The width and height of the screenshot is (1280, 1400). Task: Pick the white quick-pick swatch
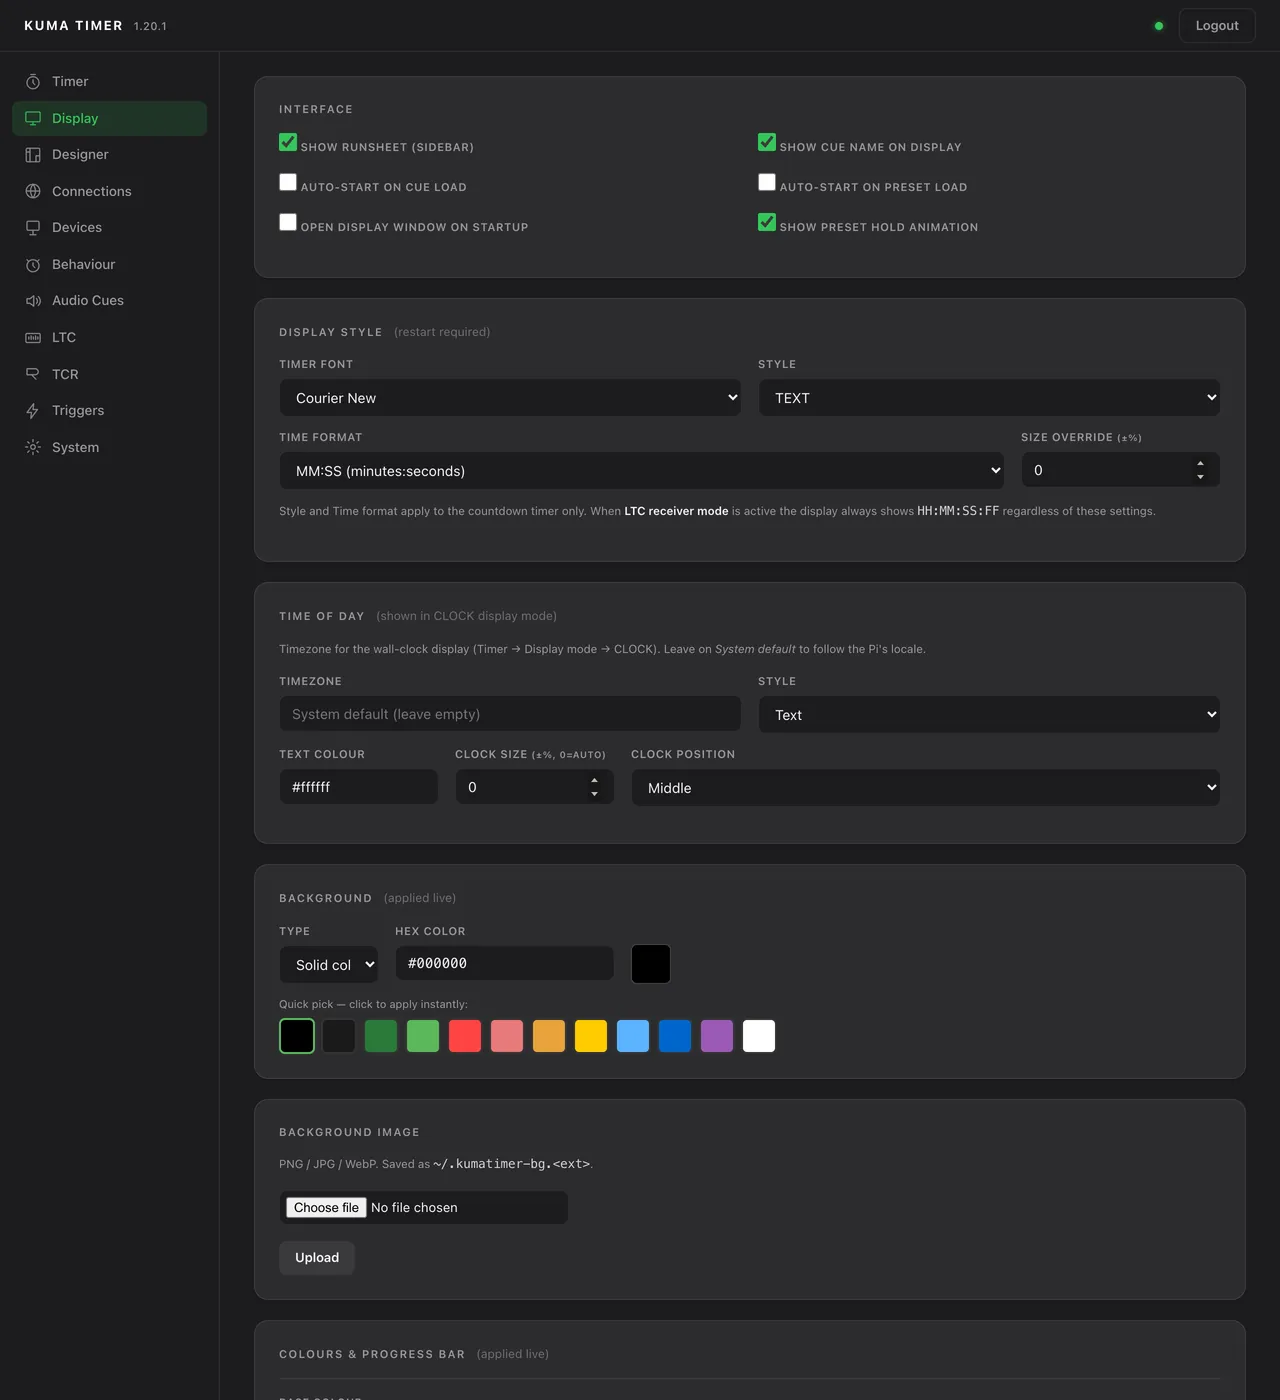click(759, 1036)
